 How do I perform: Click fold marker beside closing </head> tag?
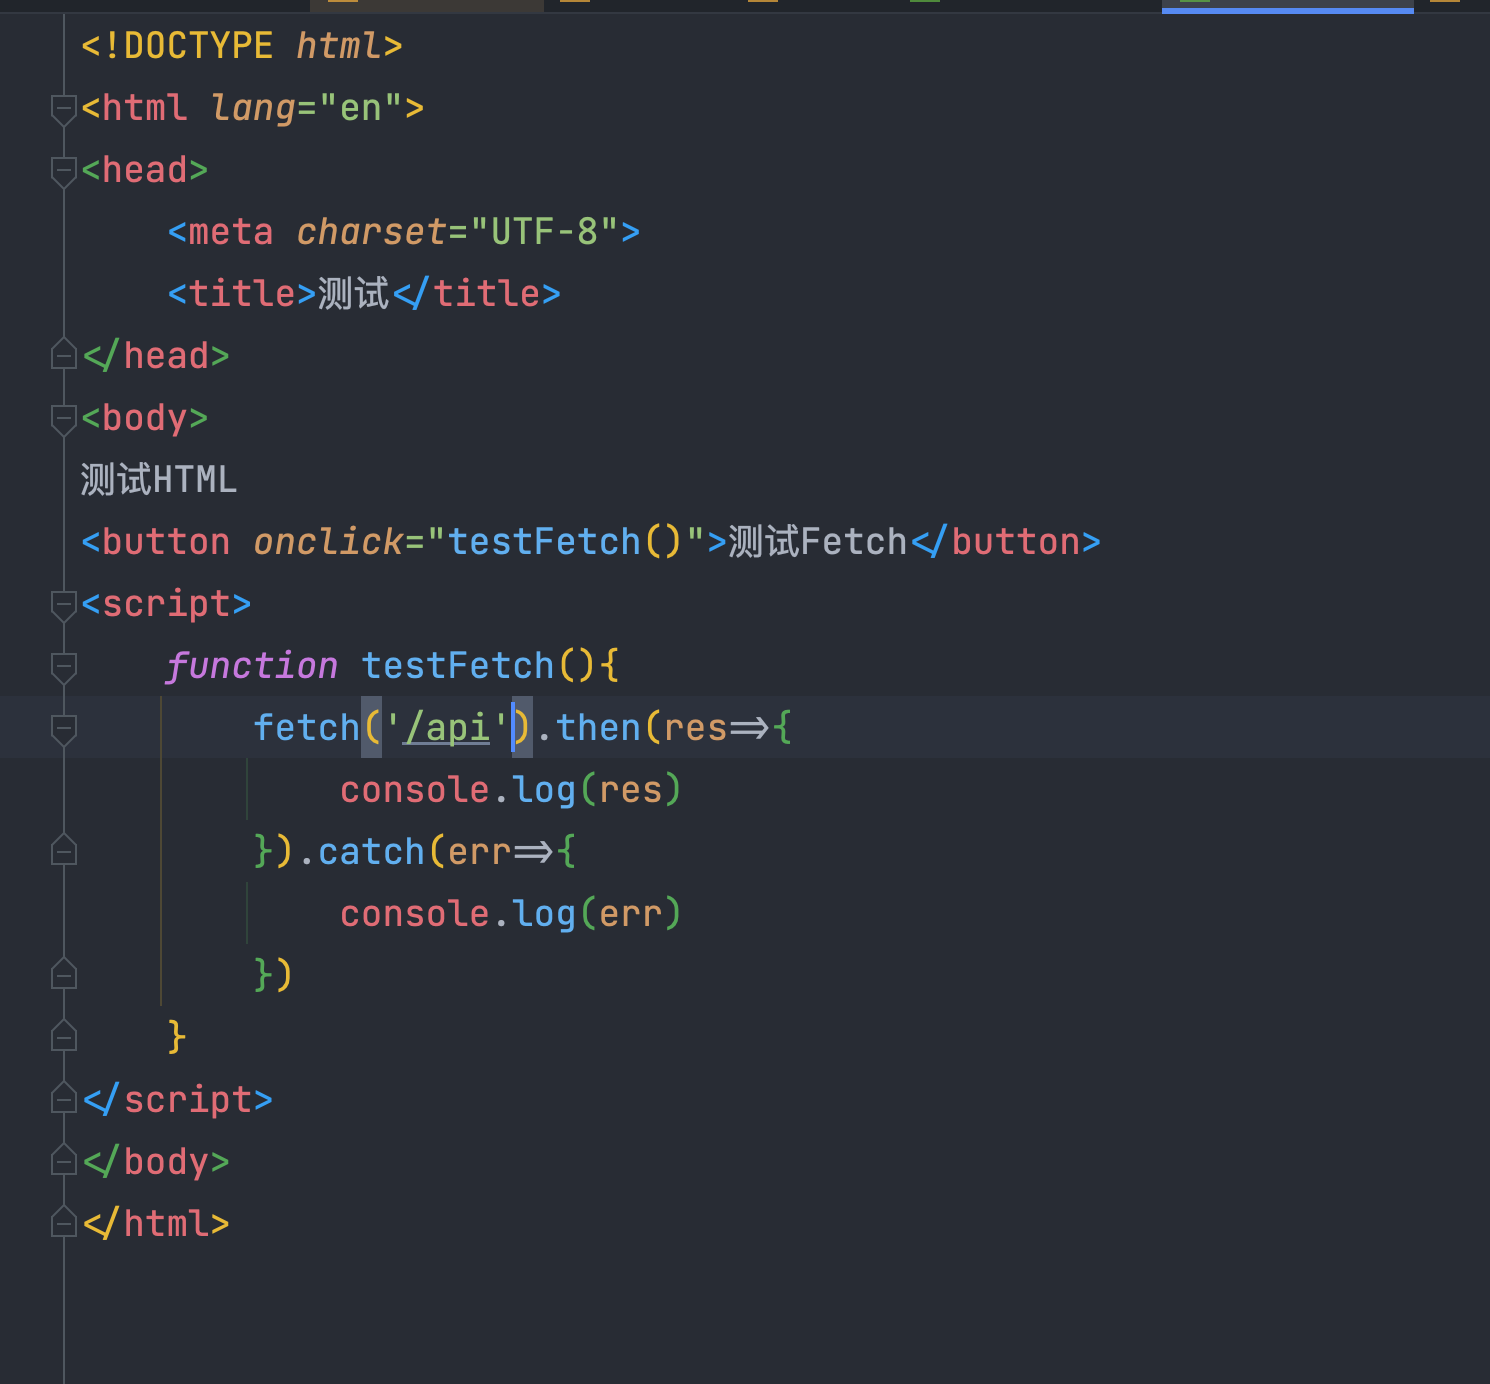pos(64,356)
